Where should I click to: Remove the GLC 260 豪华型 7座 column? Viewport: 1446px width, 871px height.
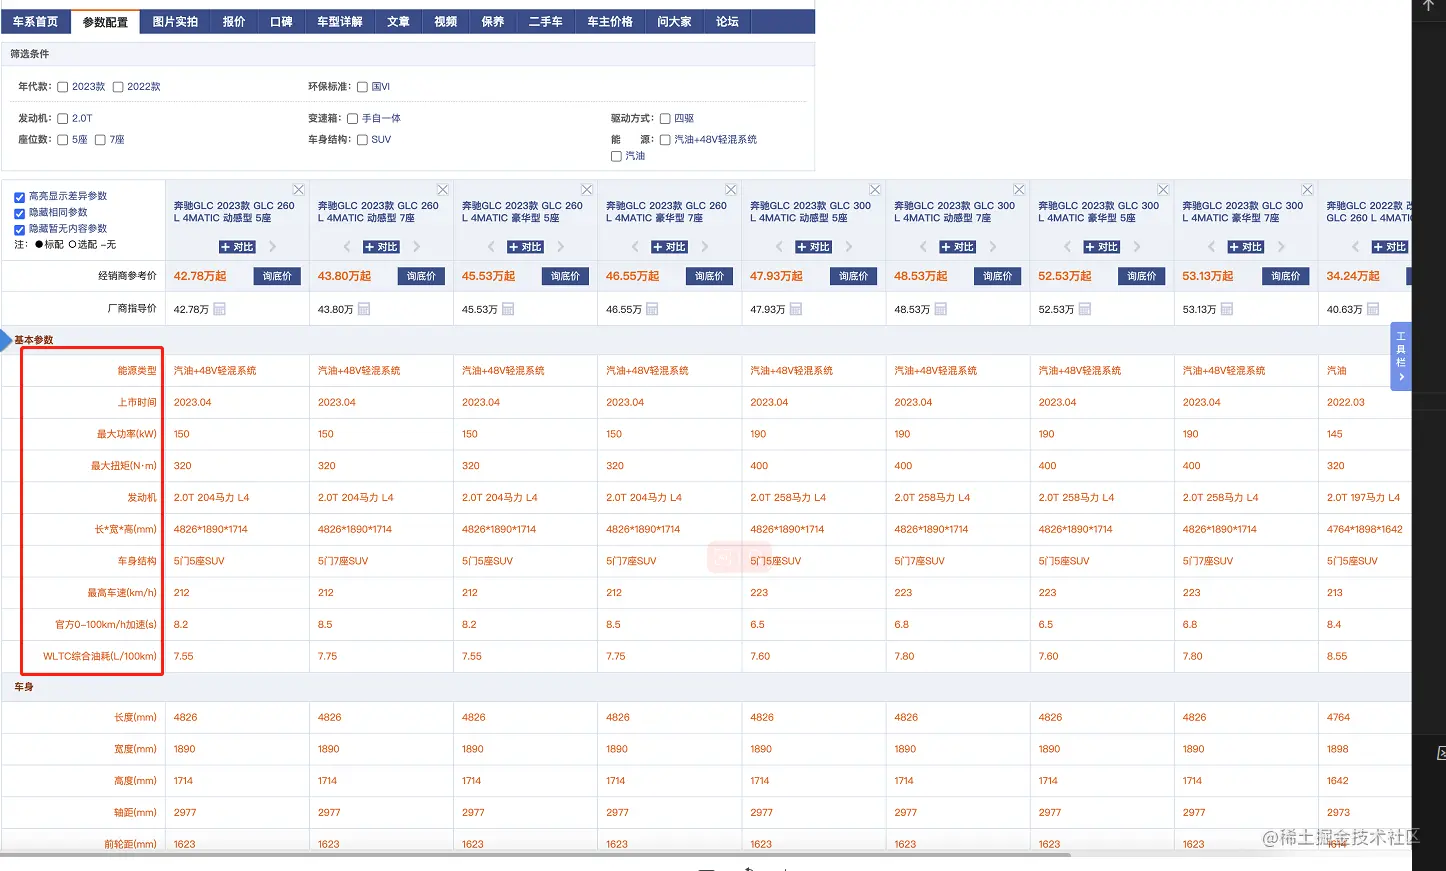730,190
